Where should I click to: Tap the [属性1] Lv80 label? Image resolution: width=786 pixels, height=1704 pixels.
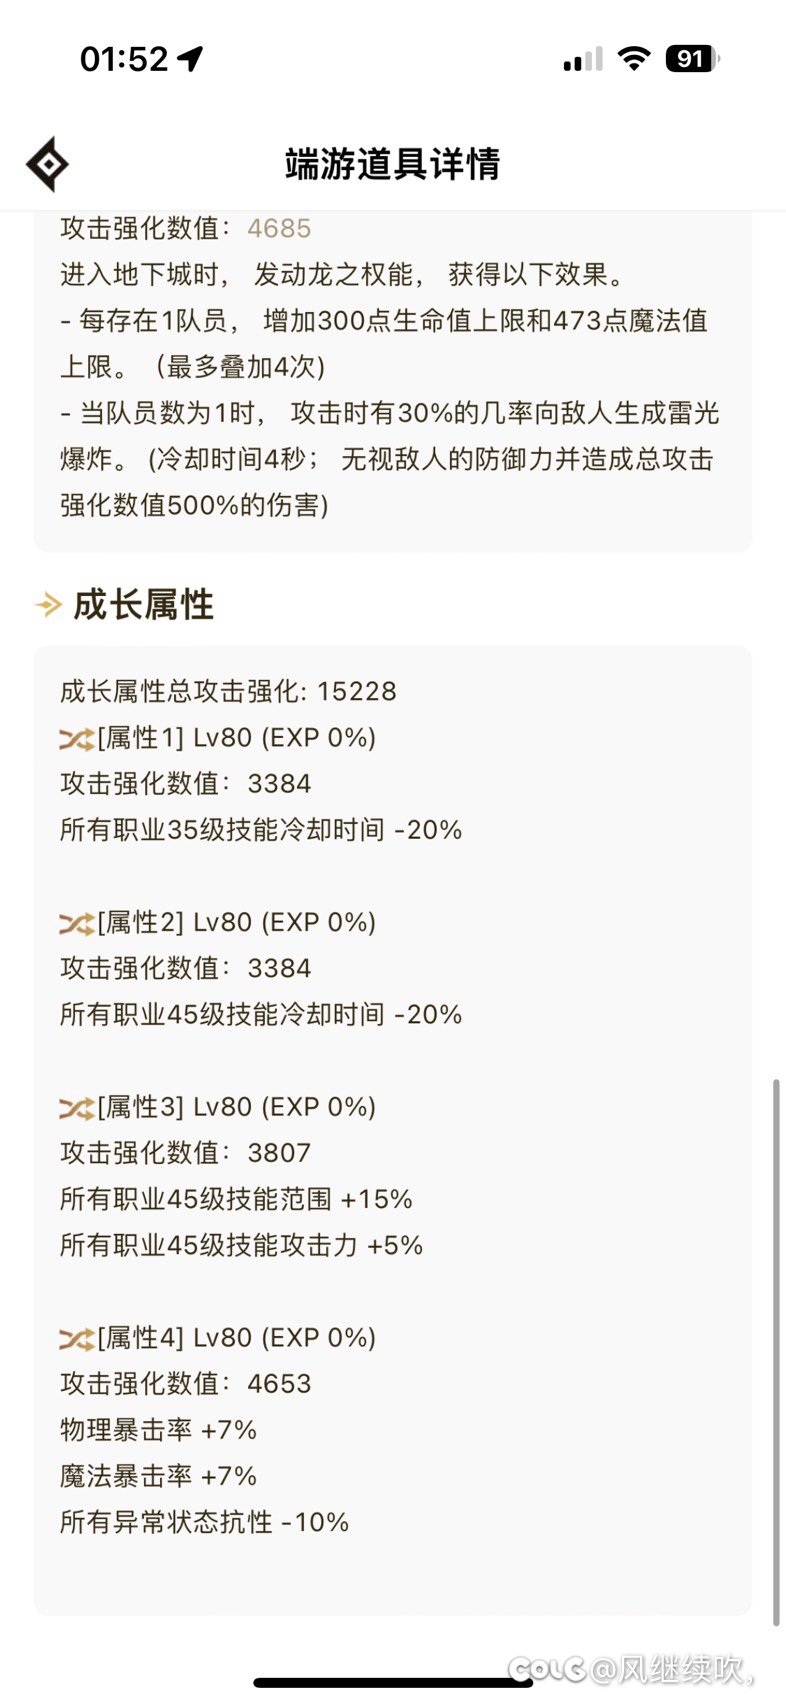click(x=236, y=738)
